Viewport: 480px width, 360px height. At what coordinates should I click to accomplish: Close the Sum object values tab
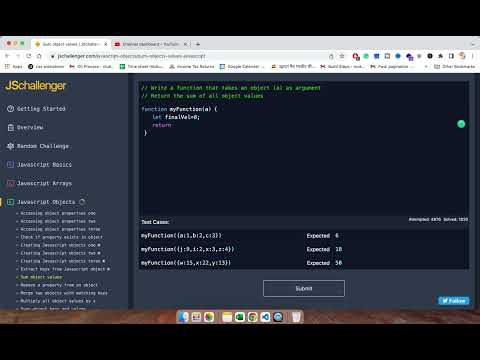tap(106, 44)
